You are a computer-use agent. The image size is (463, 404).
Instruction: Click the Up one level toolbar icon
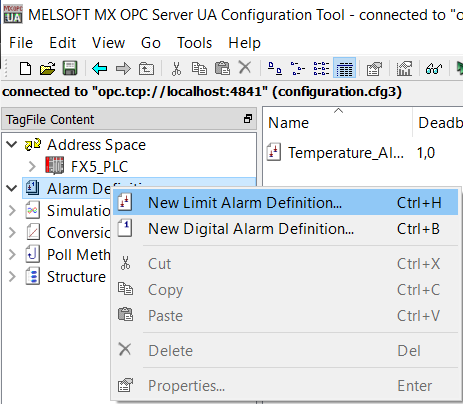(x=146, y=69)
